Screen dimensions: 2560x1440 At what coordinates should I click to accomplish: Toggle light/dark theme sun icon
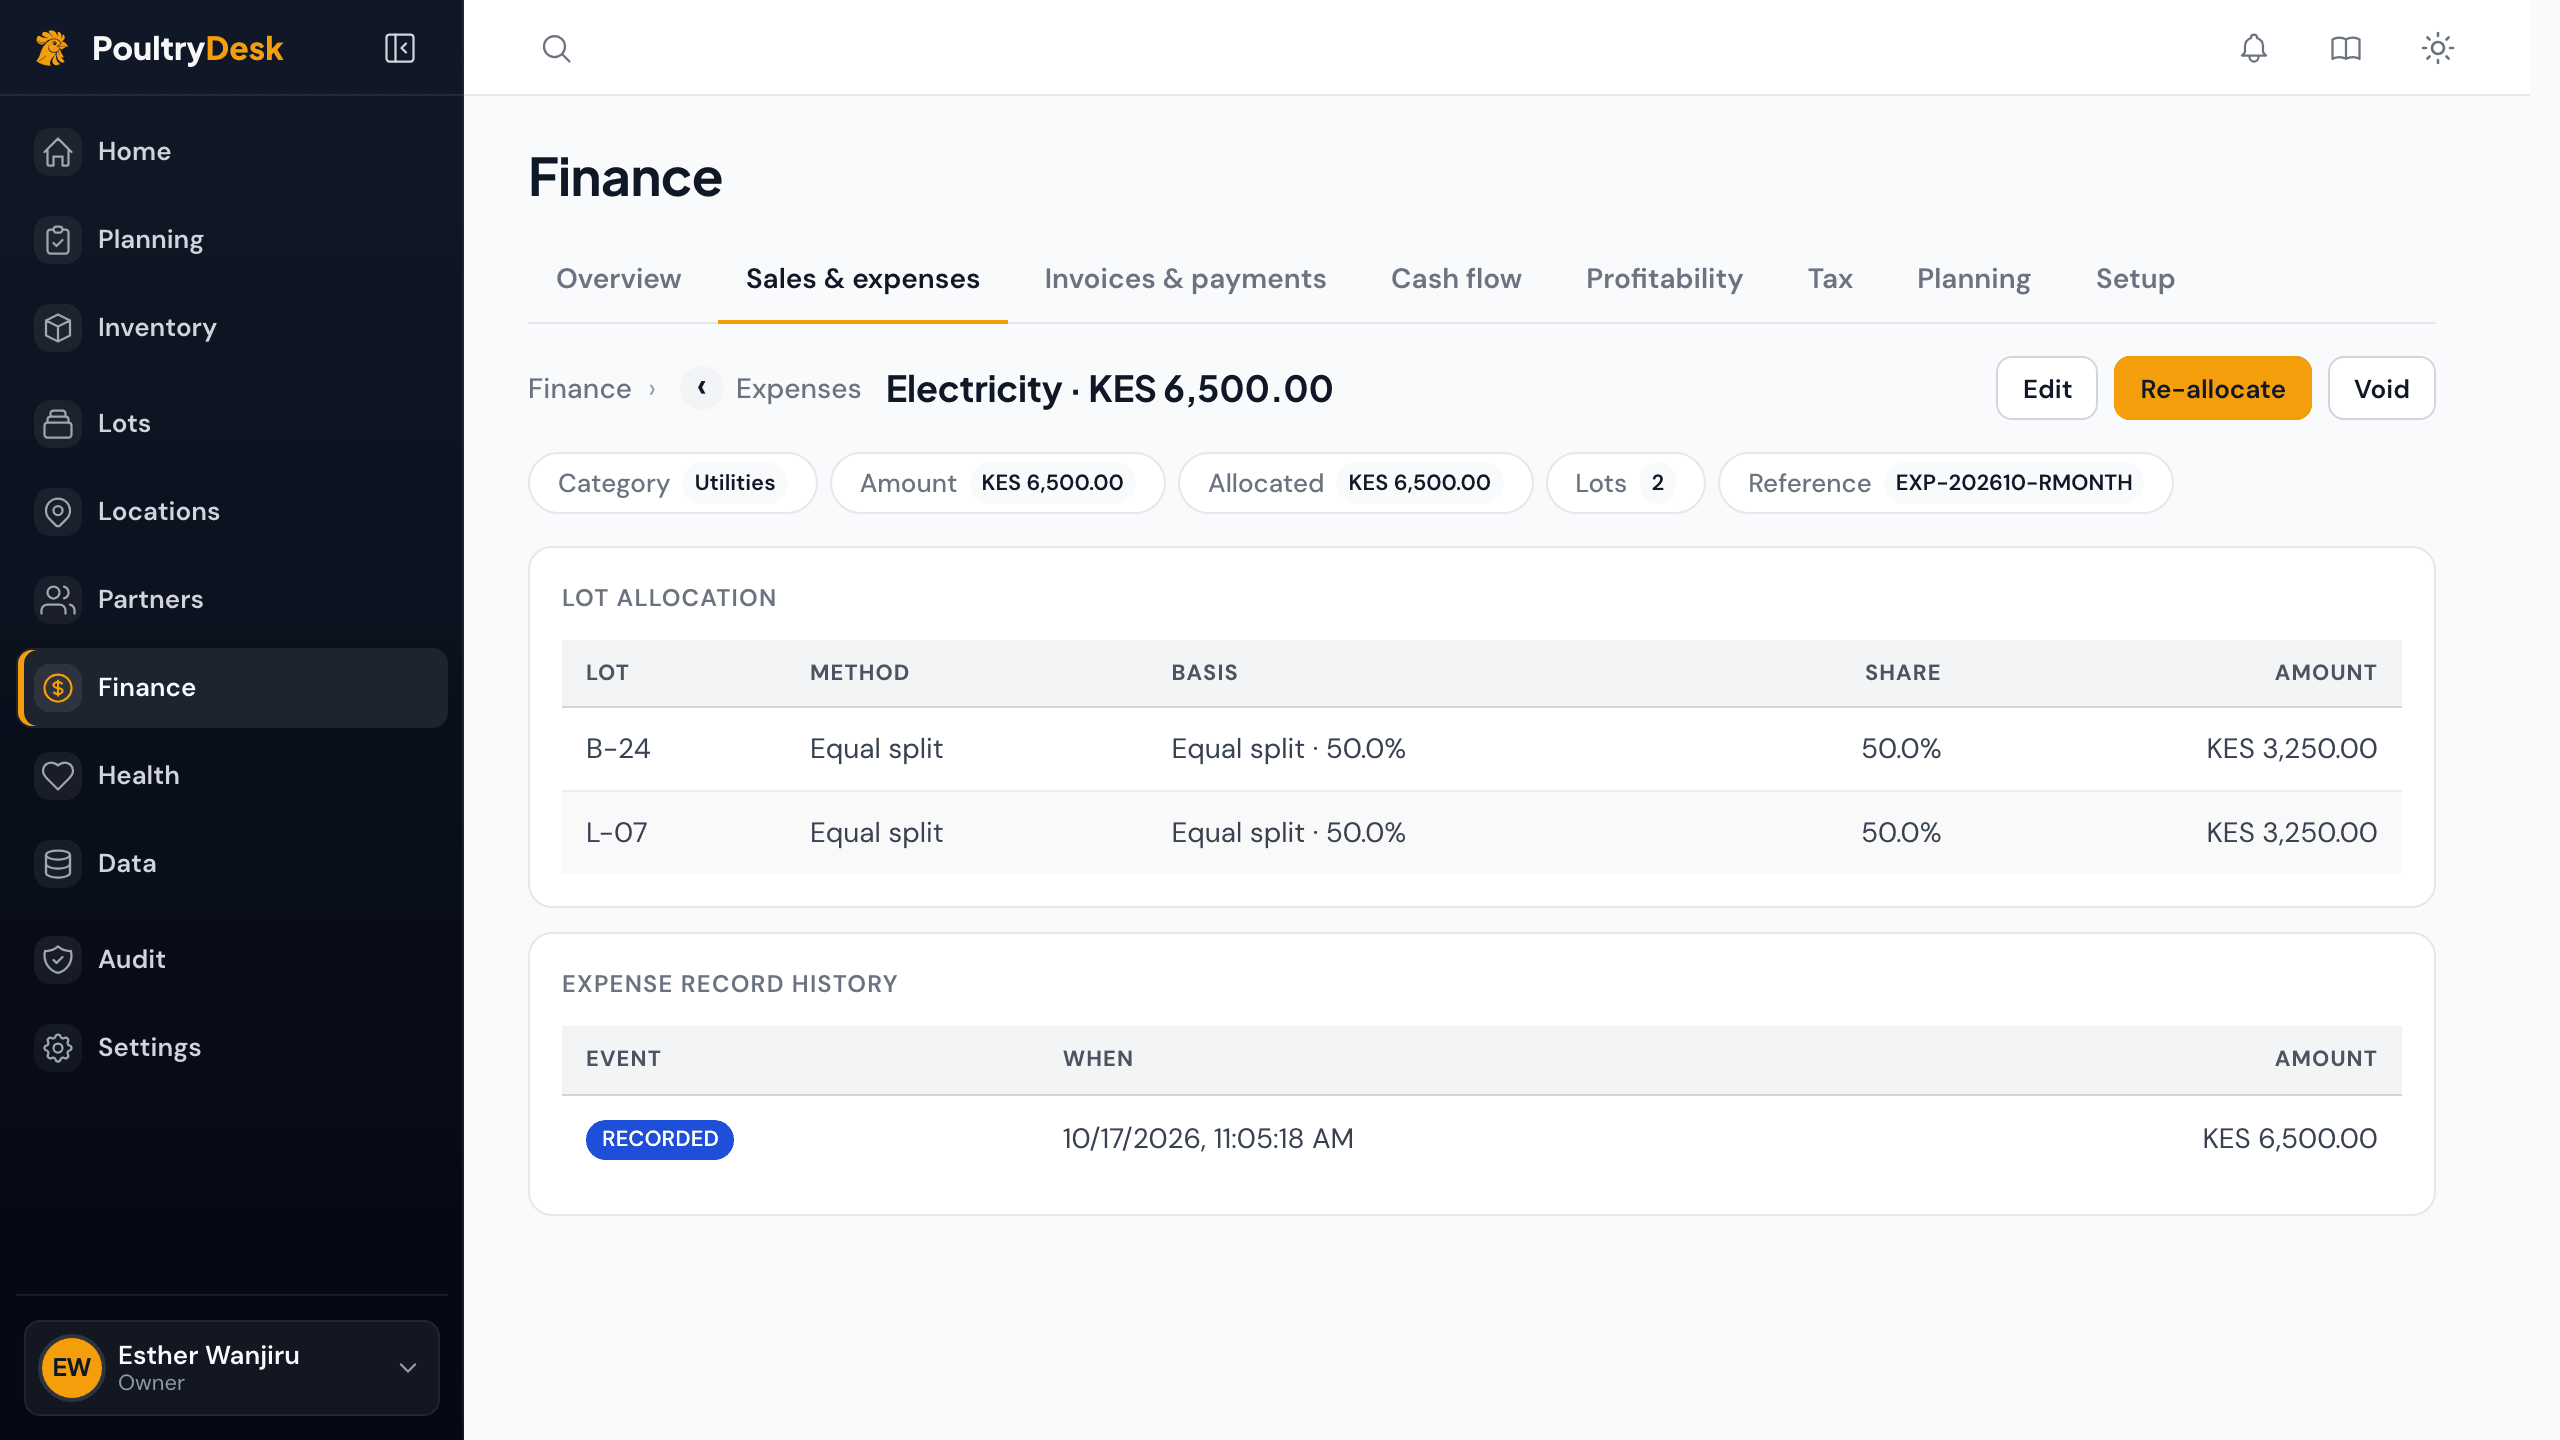click(2438, 48)
